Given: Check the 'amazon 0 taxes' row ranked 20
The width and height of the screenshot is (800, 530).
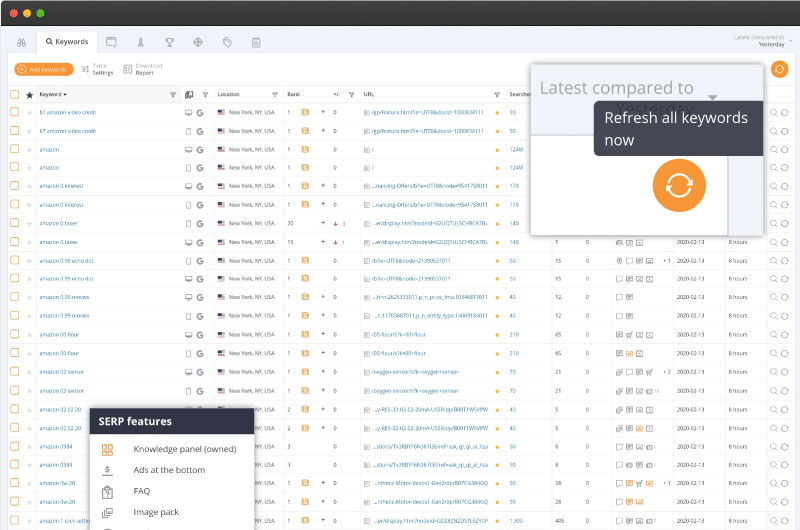Looking at the screenshot, I should (x=15, y=223).
